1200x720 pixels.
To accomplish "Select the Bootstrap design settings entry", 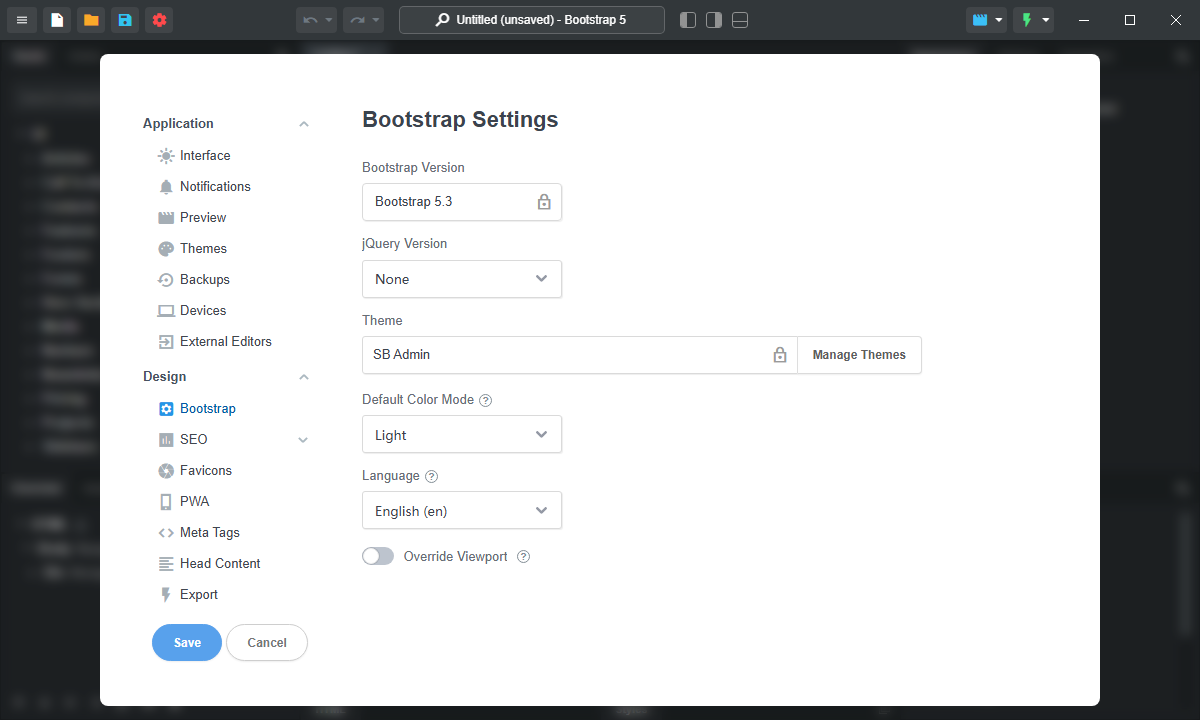I will pos(207,408).
